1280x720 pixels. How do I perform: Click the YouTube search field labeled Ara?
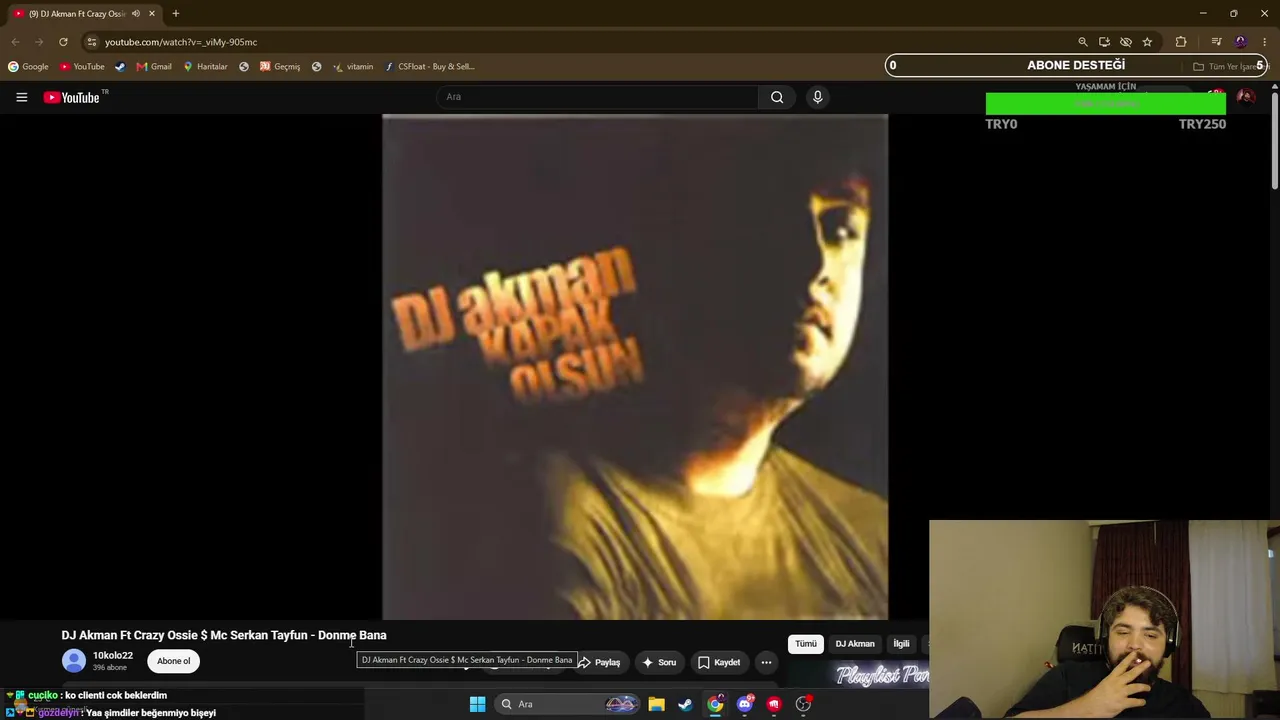coord(597,97)
